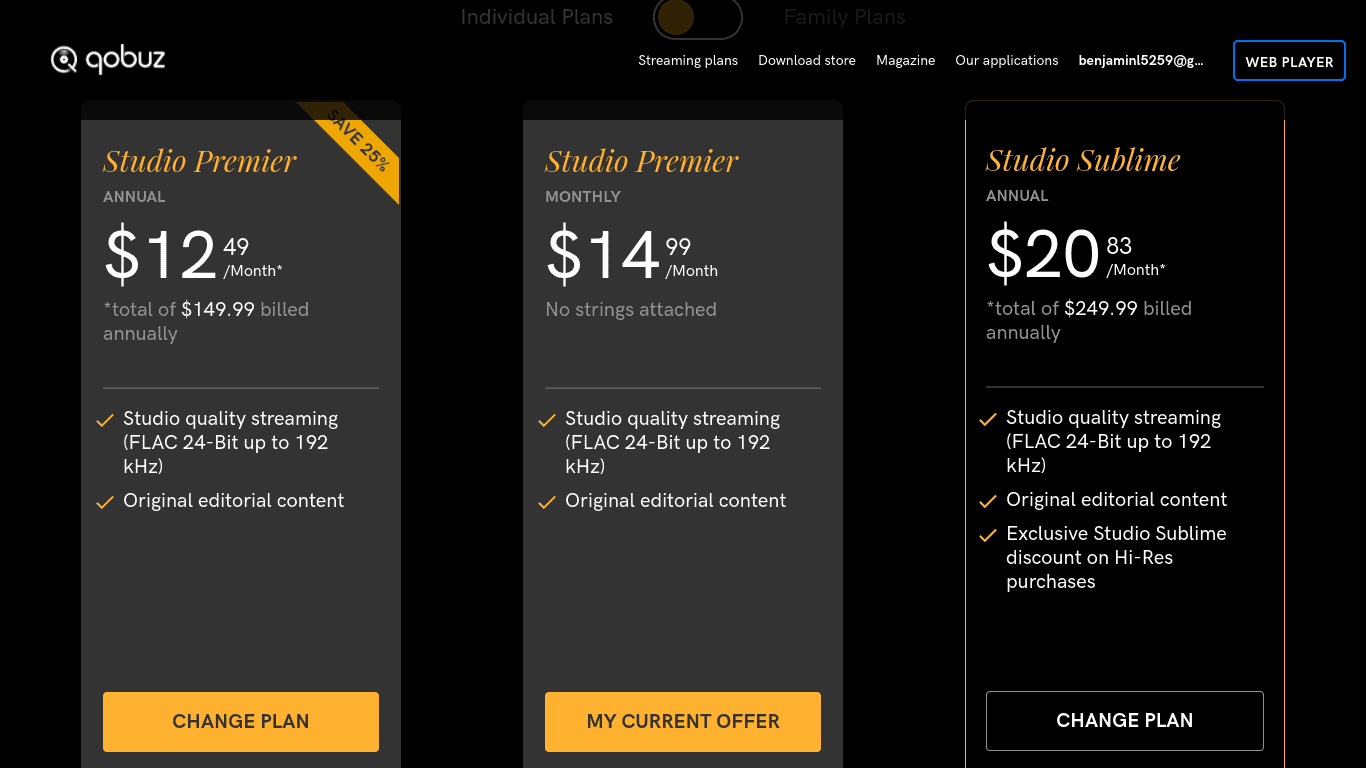Click Studio quality streaming checkmark in Sublime card
The image size is (1366, 768).
[x=988, y=419]
